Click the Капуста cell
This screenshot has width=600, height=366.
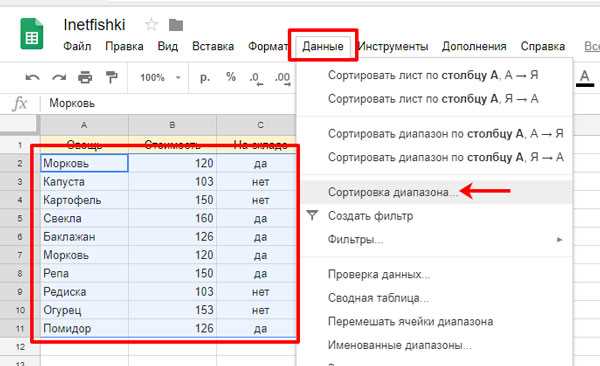pyautogui.click(x=84, y=182)
